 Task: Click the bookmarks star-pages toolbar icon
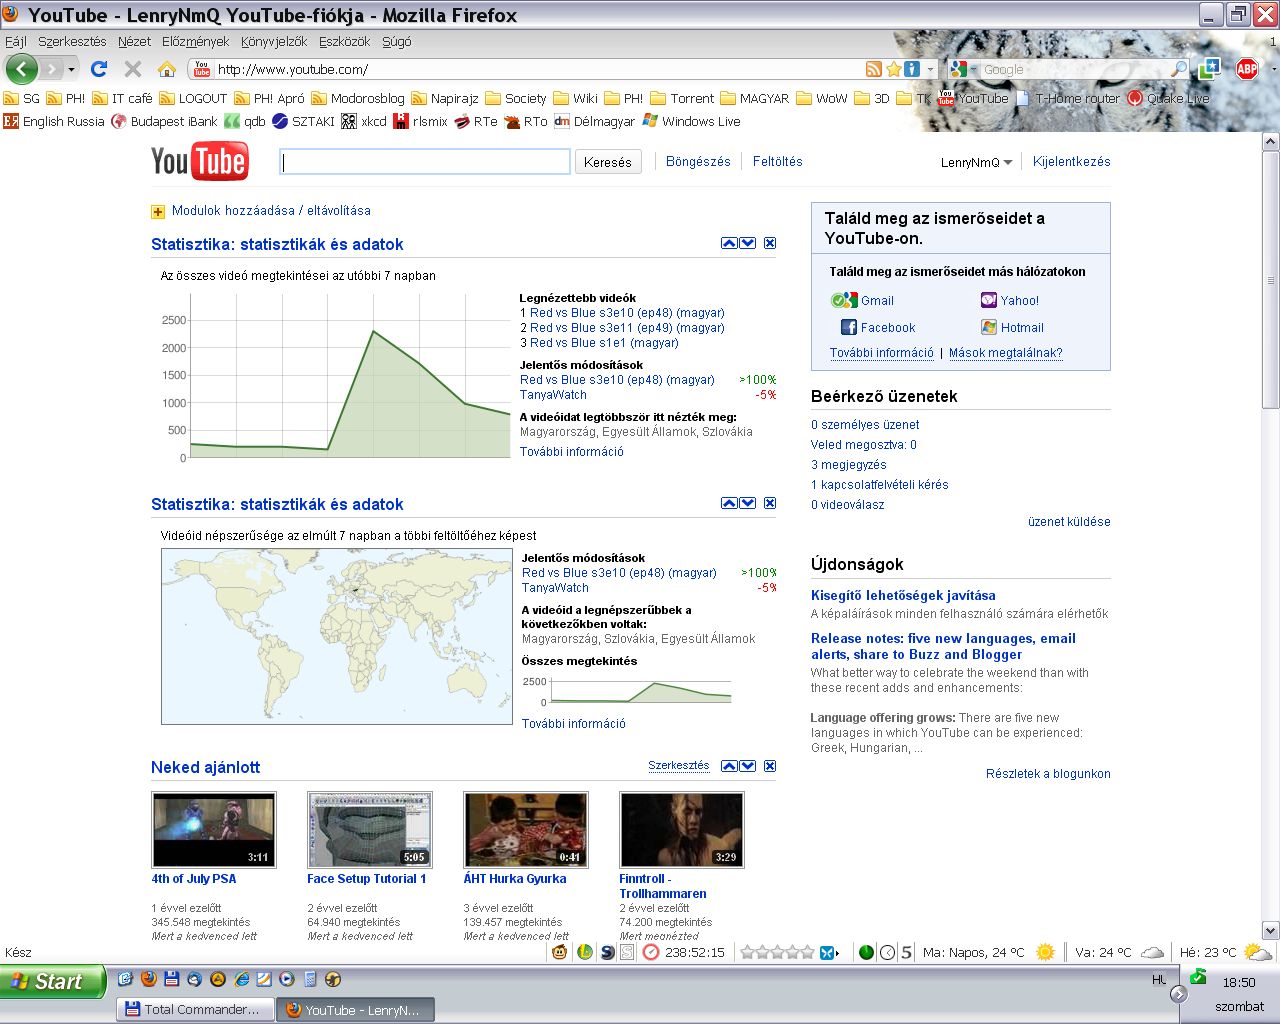(1210, 69)
